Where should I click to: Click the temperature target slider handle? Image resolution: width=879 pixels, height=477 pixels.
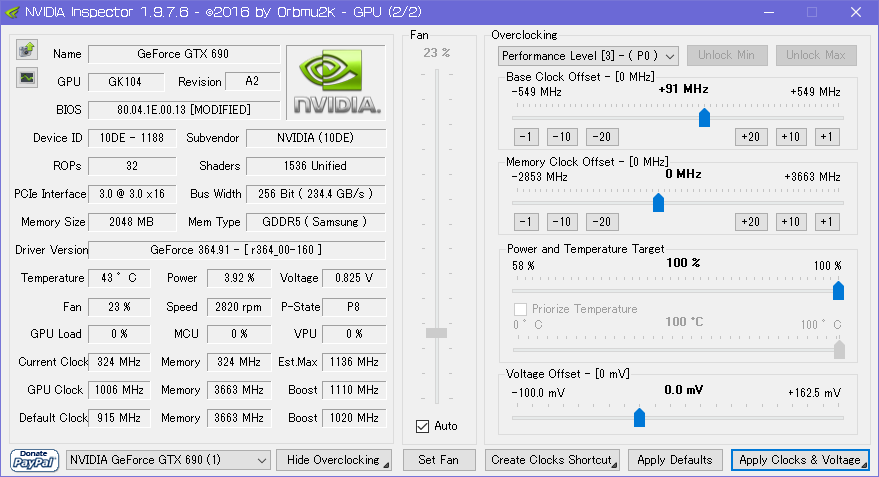839,350
